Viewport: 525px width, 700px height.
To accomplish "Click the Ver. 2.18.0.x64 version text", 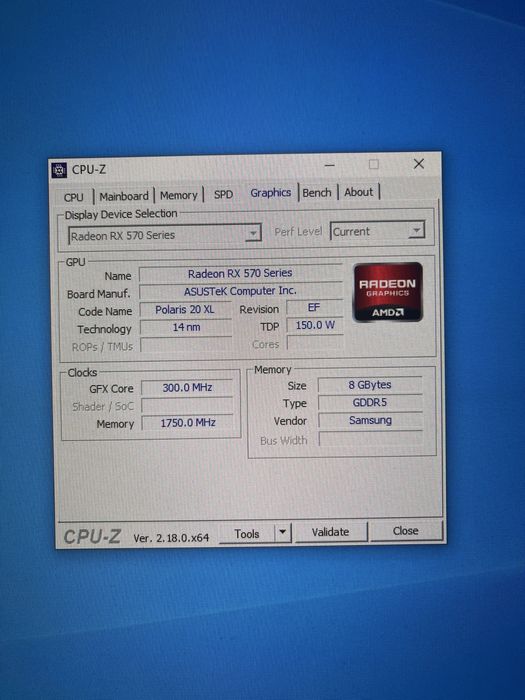I will point(171,538).
